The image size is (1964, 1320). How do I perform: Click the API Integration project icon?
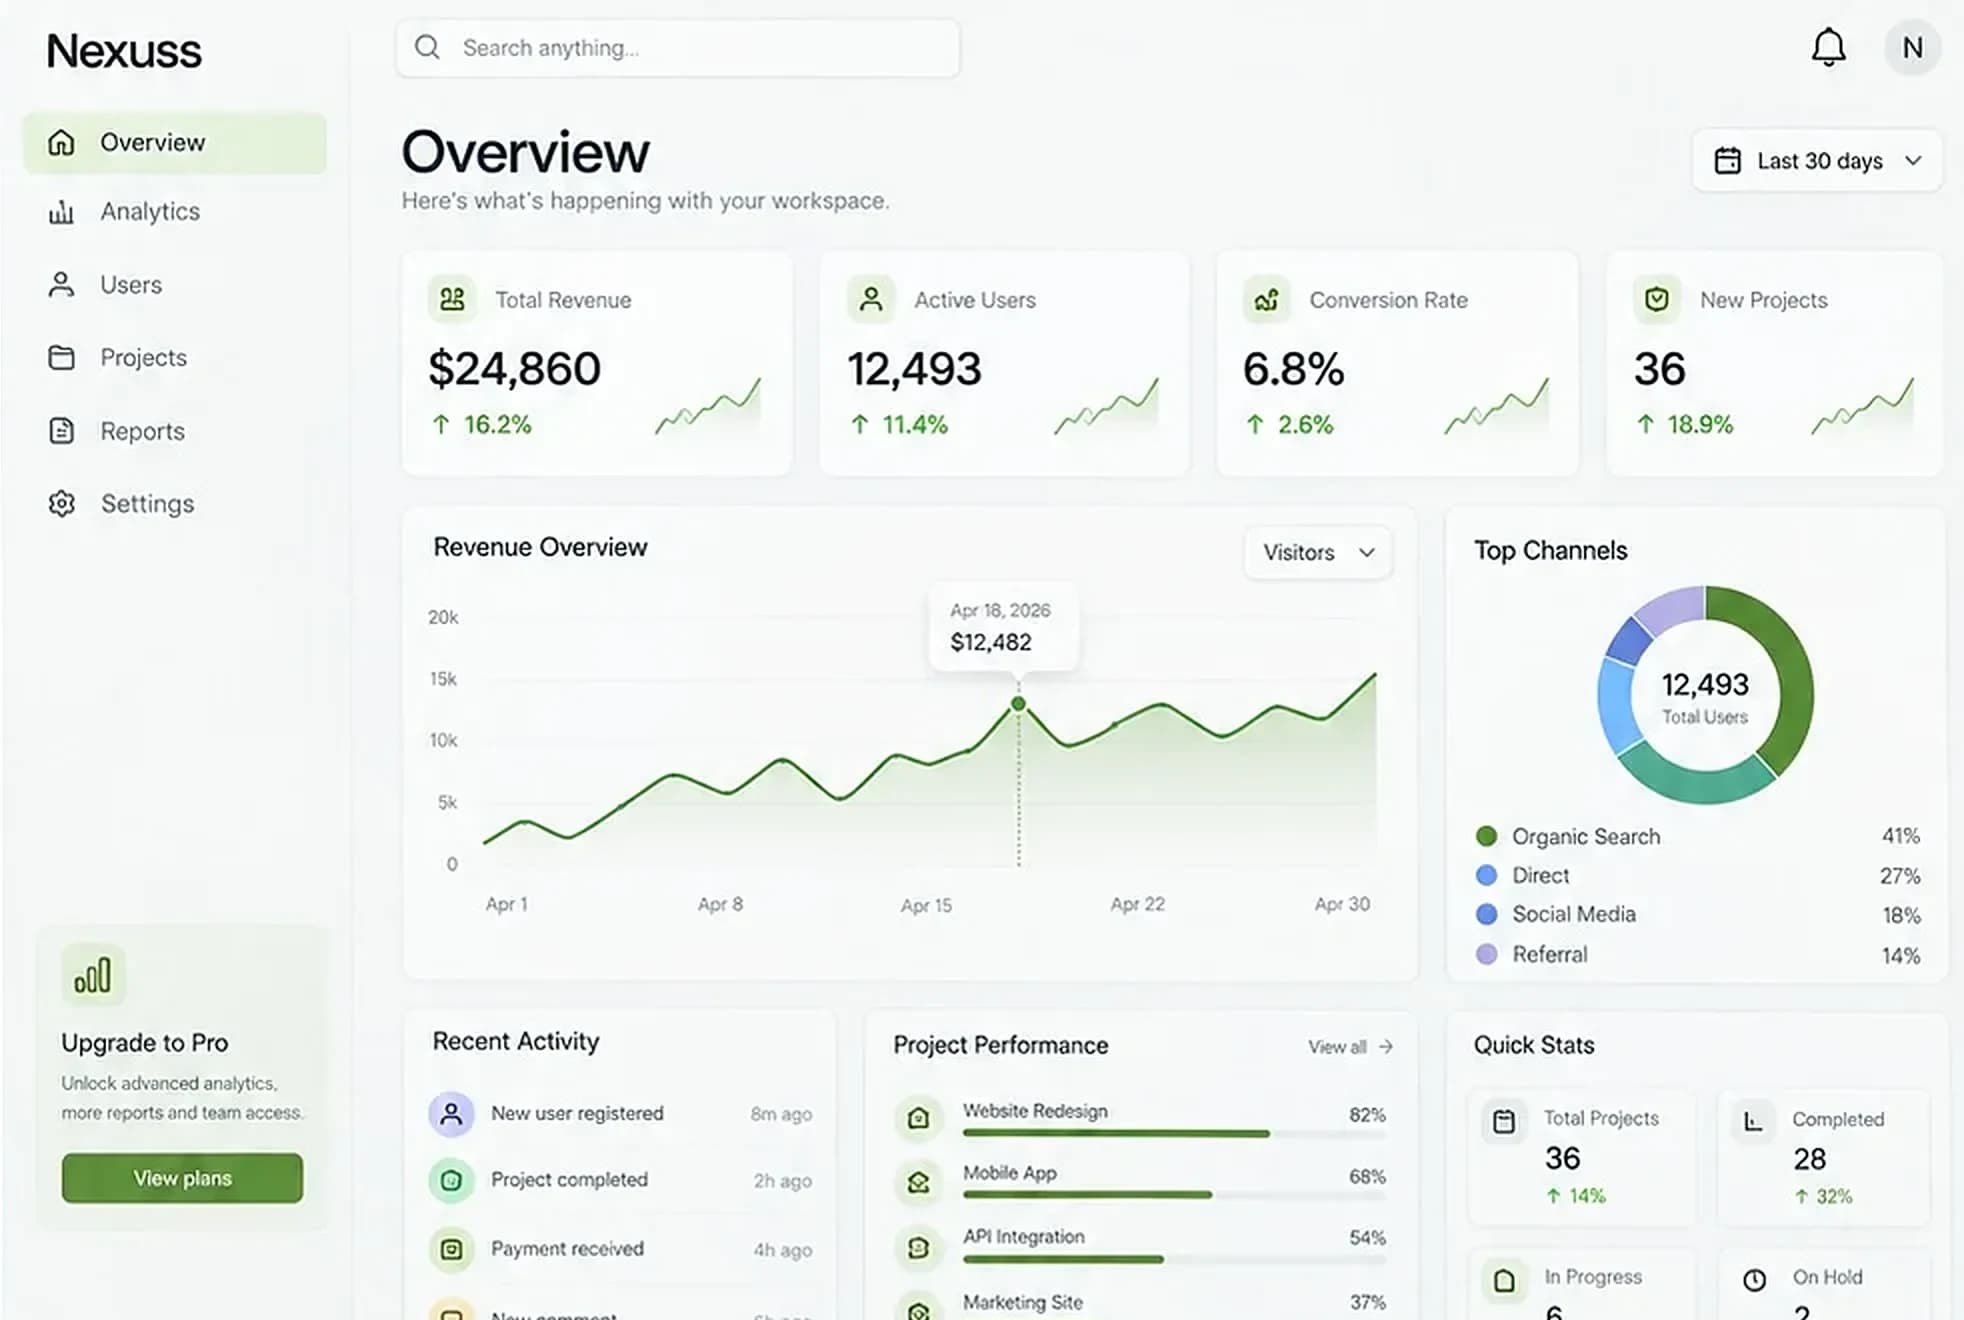[918, 1247]
